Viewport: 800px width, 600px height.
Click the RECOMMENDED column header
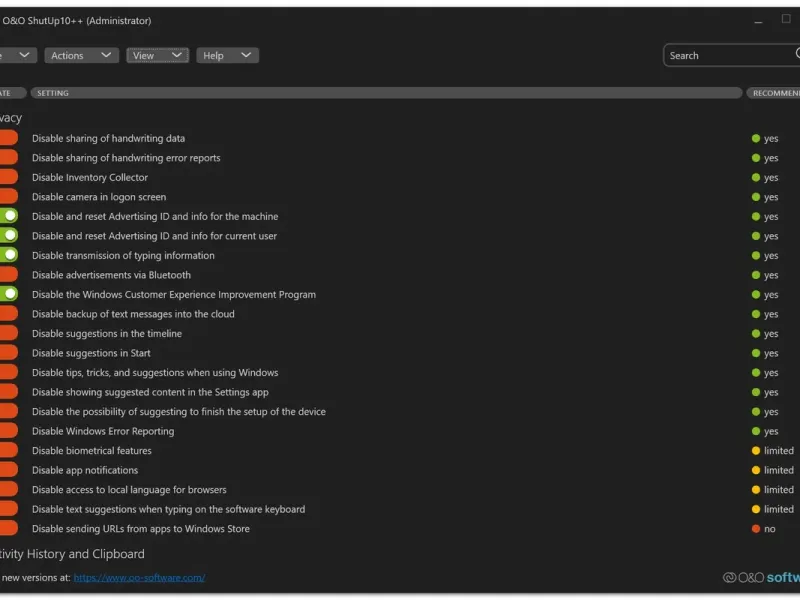pyautogui.click(x=773, y=93)
